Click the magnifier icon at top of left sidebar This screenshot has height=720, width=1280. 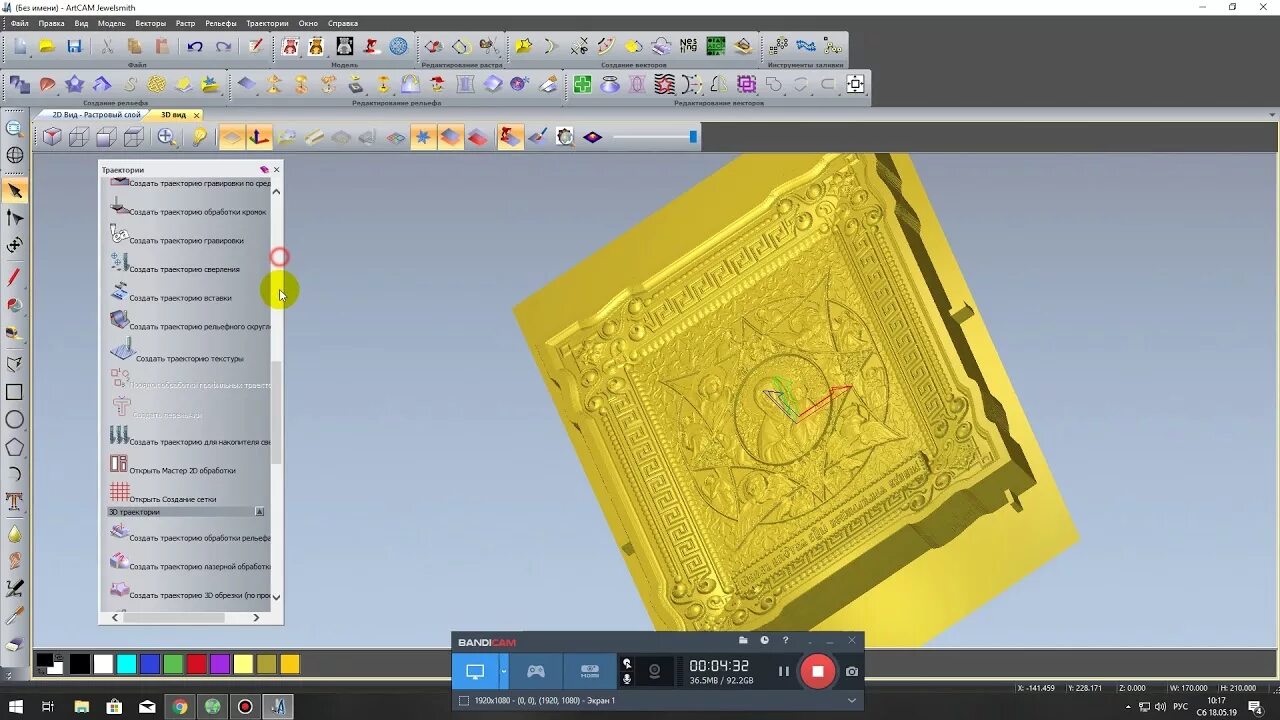click(x=15, y=128)
